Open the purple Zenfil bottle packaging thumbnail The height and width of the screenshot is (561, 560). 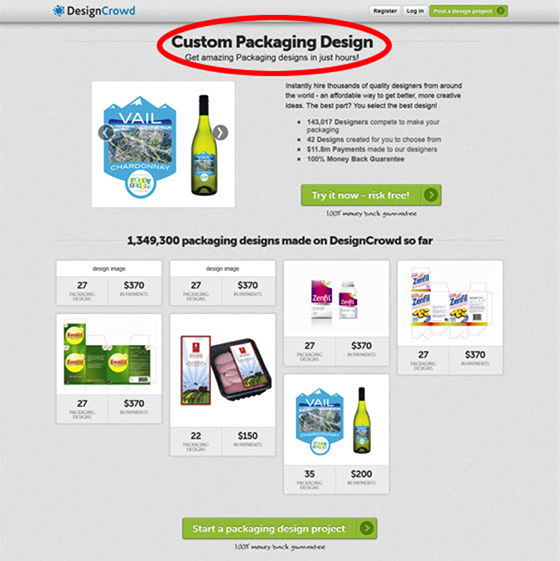tap(336, 299)
